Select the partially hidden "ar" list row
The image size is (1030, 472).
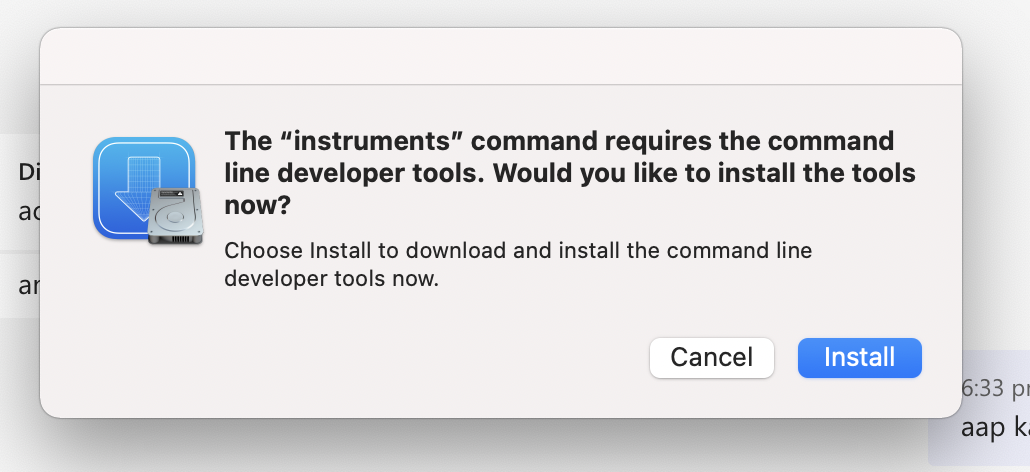tap(28, 286)
